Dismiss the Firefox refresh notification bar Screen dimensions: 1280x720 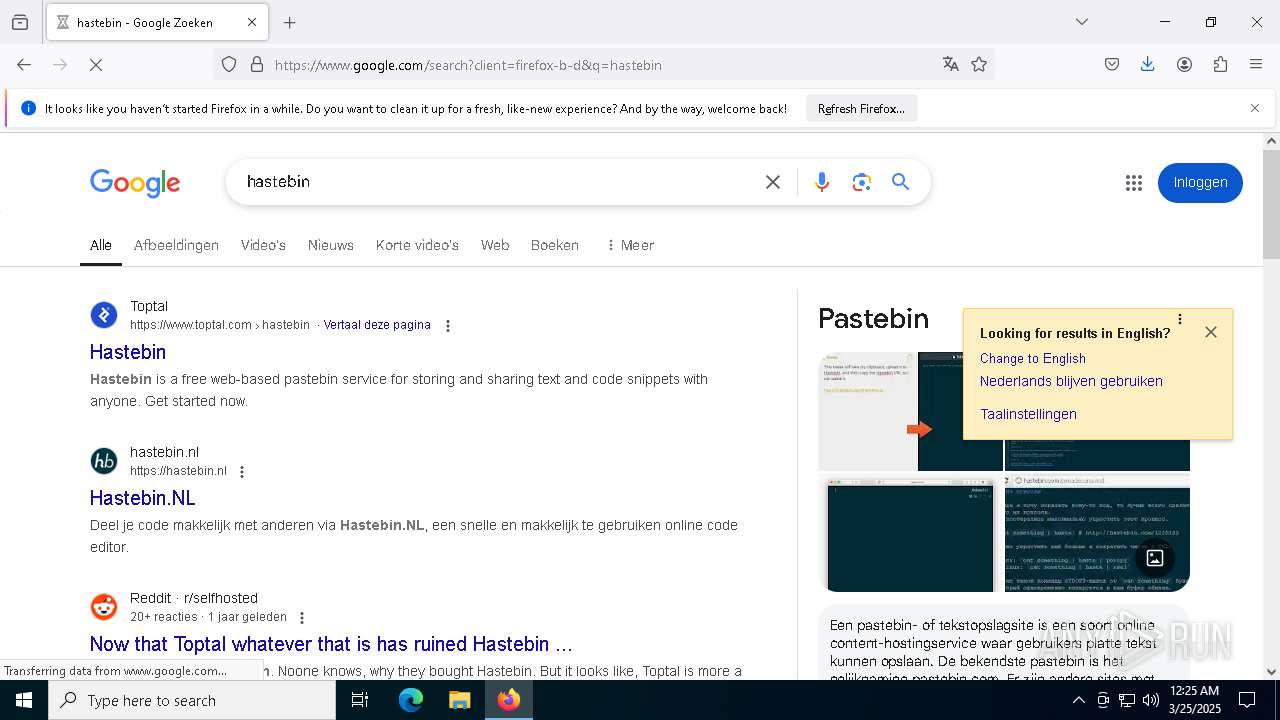[x=1255, y=108]
